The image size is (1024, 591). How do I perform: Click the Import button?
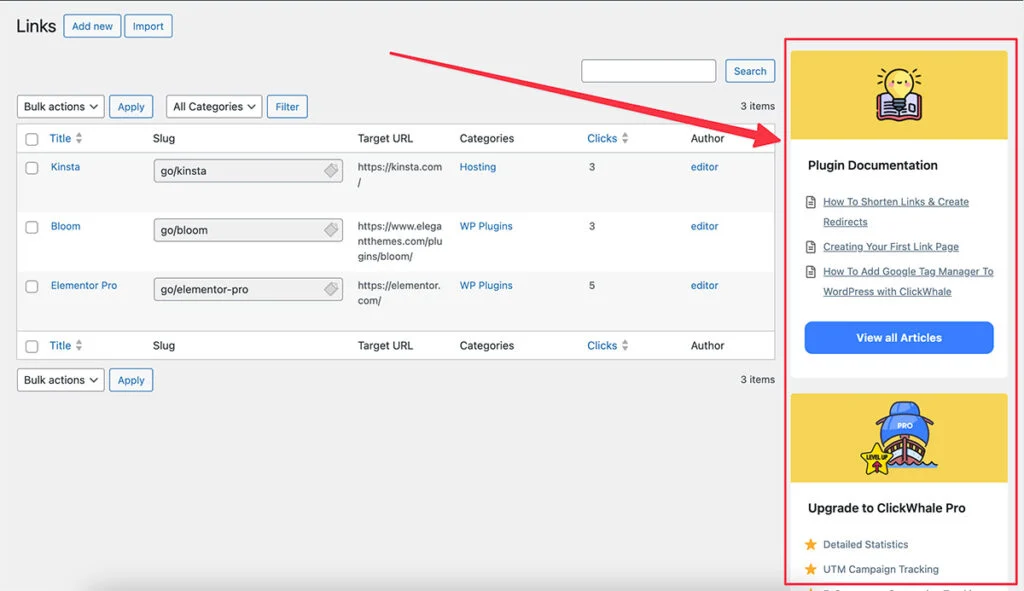coord(148,26)
